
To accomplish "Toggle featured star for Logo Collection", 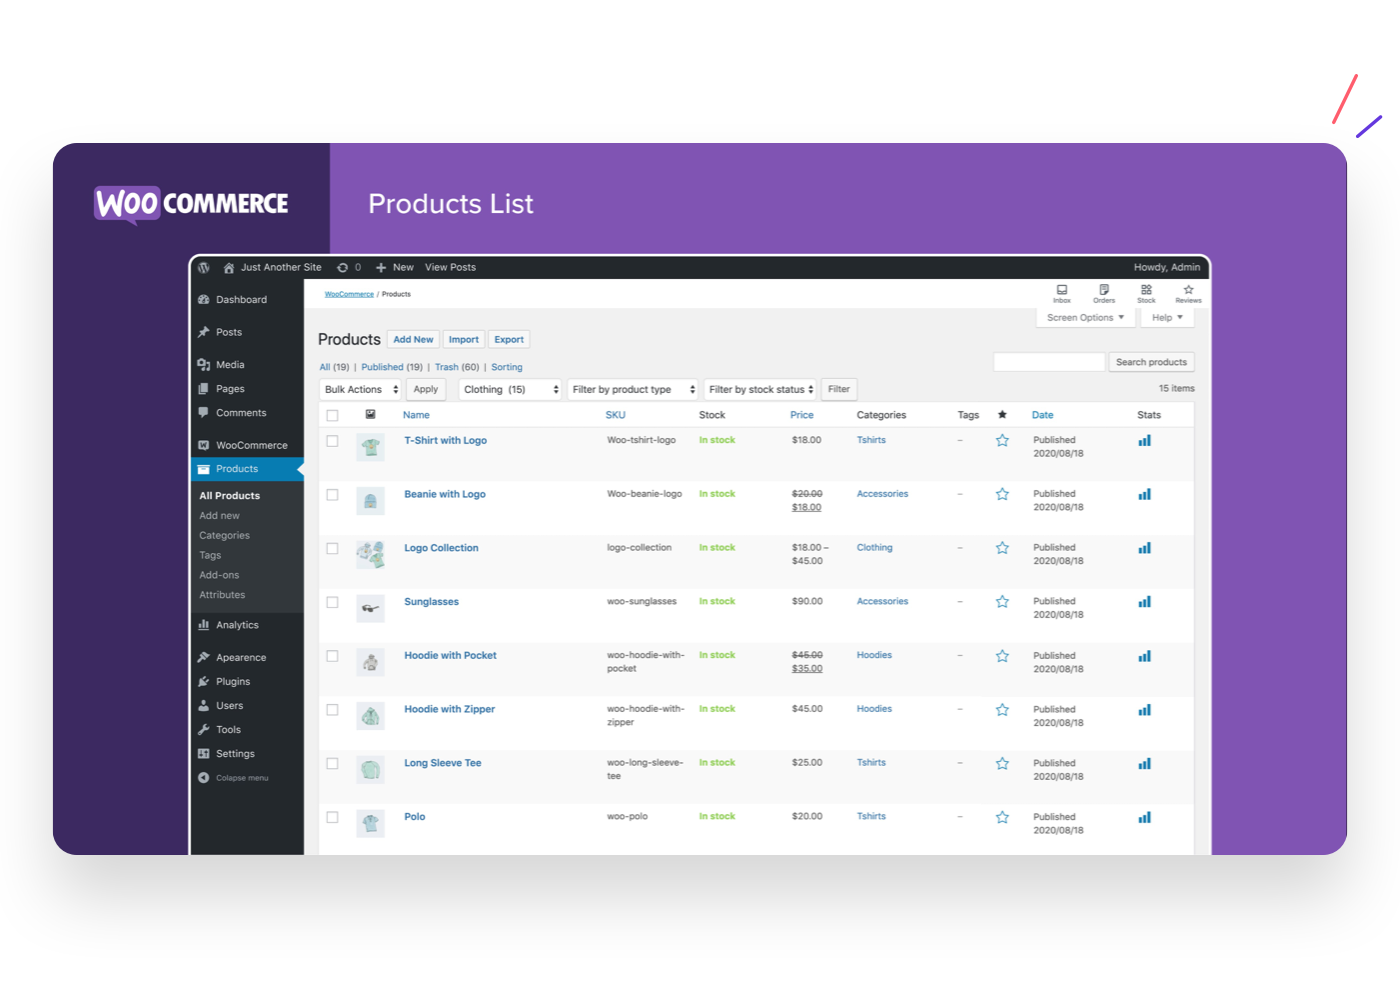I will [x=1002, y=549].
